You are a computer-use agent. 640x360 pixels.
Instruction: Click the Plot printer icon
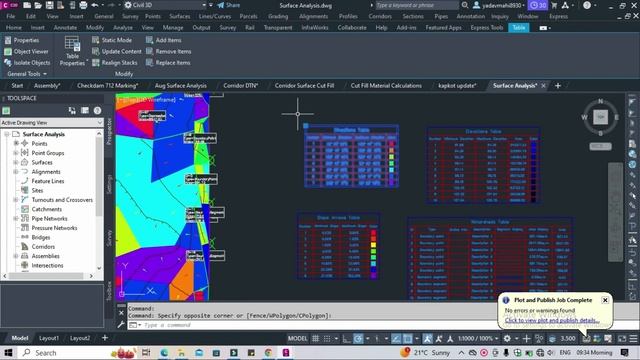pos(83,5)
